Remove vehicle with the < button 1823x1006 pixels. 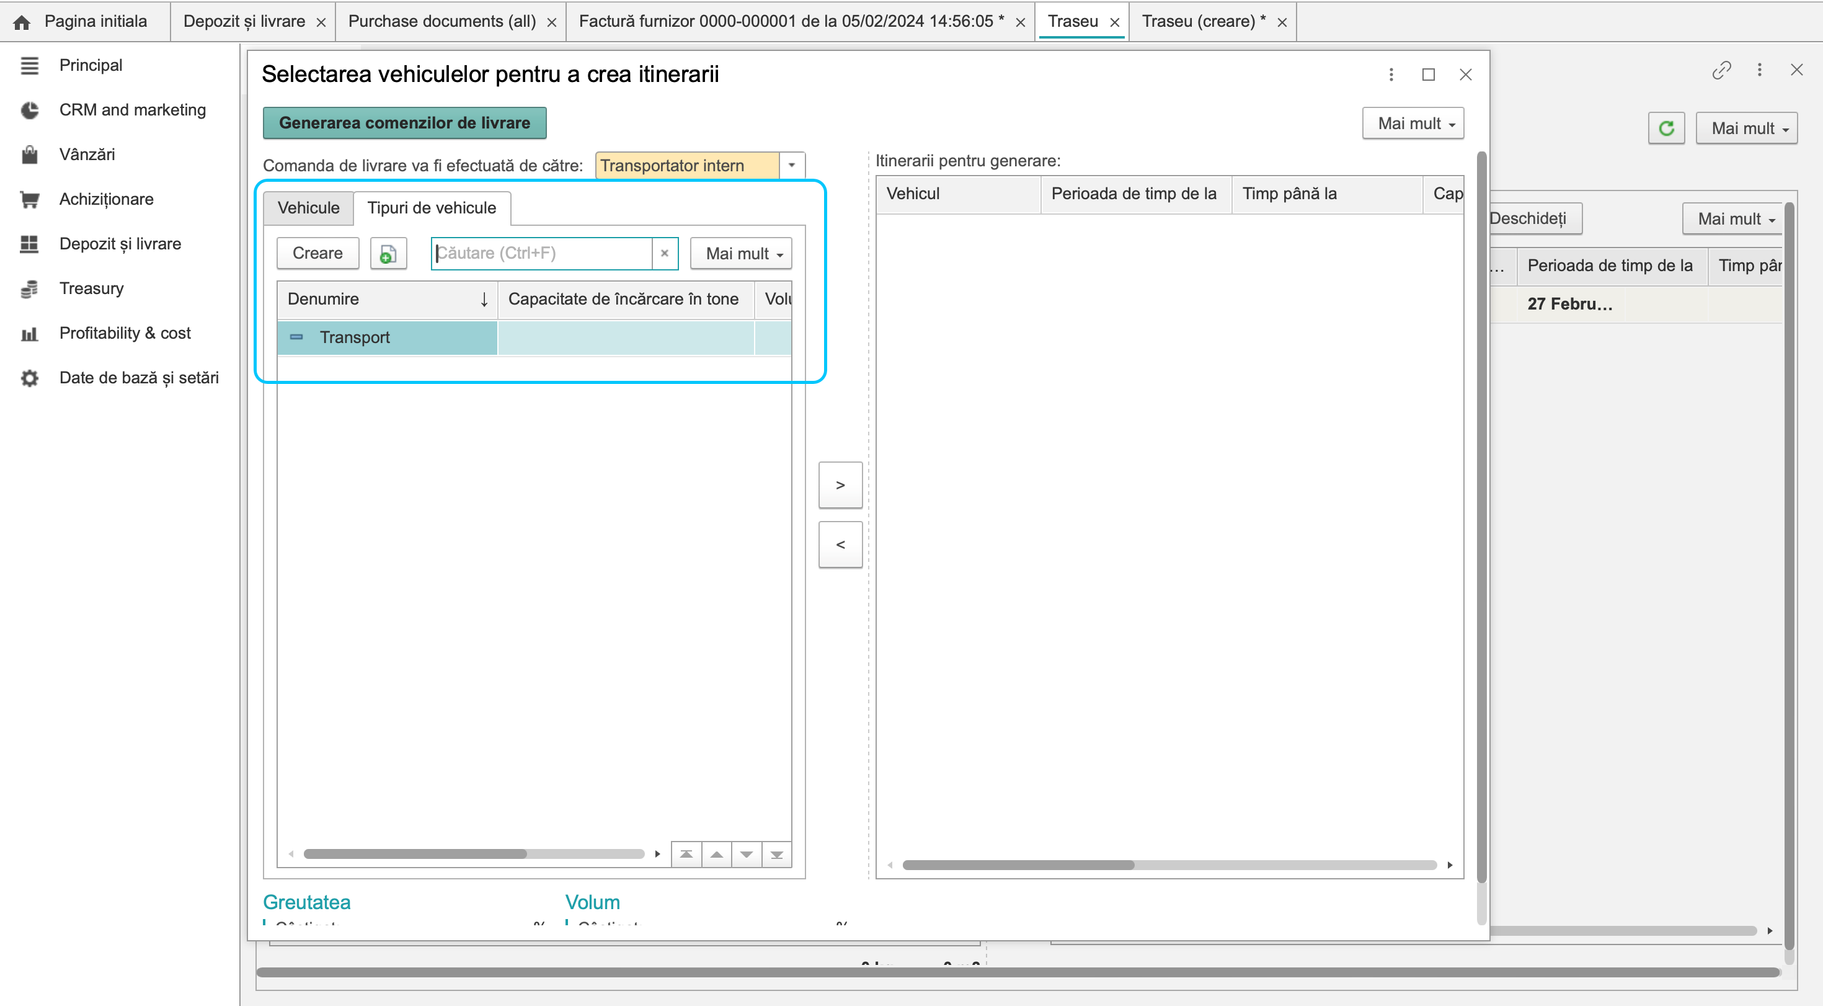(840, 545)
